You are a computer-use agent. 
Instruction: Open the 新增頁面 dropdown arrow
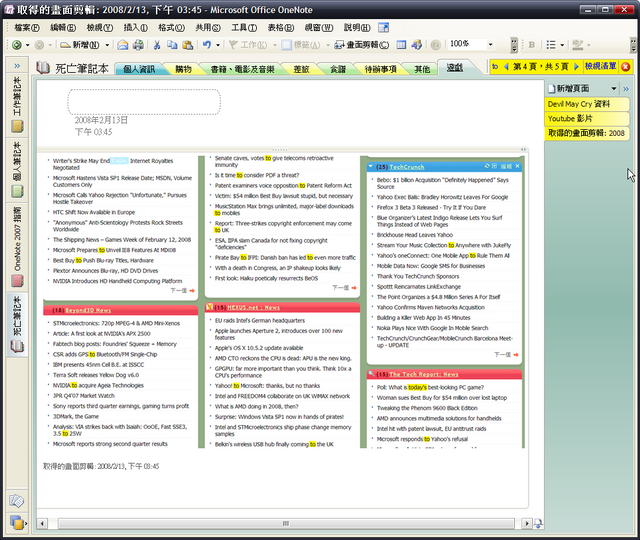[x=613, y=89]
